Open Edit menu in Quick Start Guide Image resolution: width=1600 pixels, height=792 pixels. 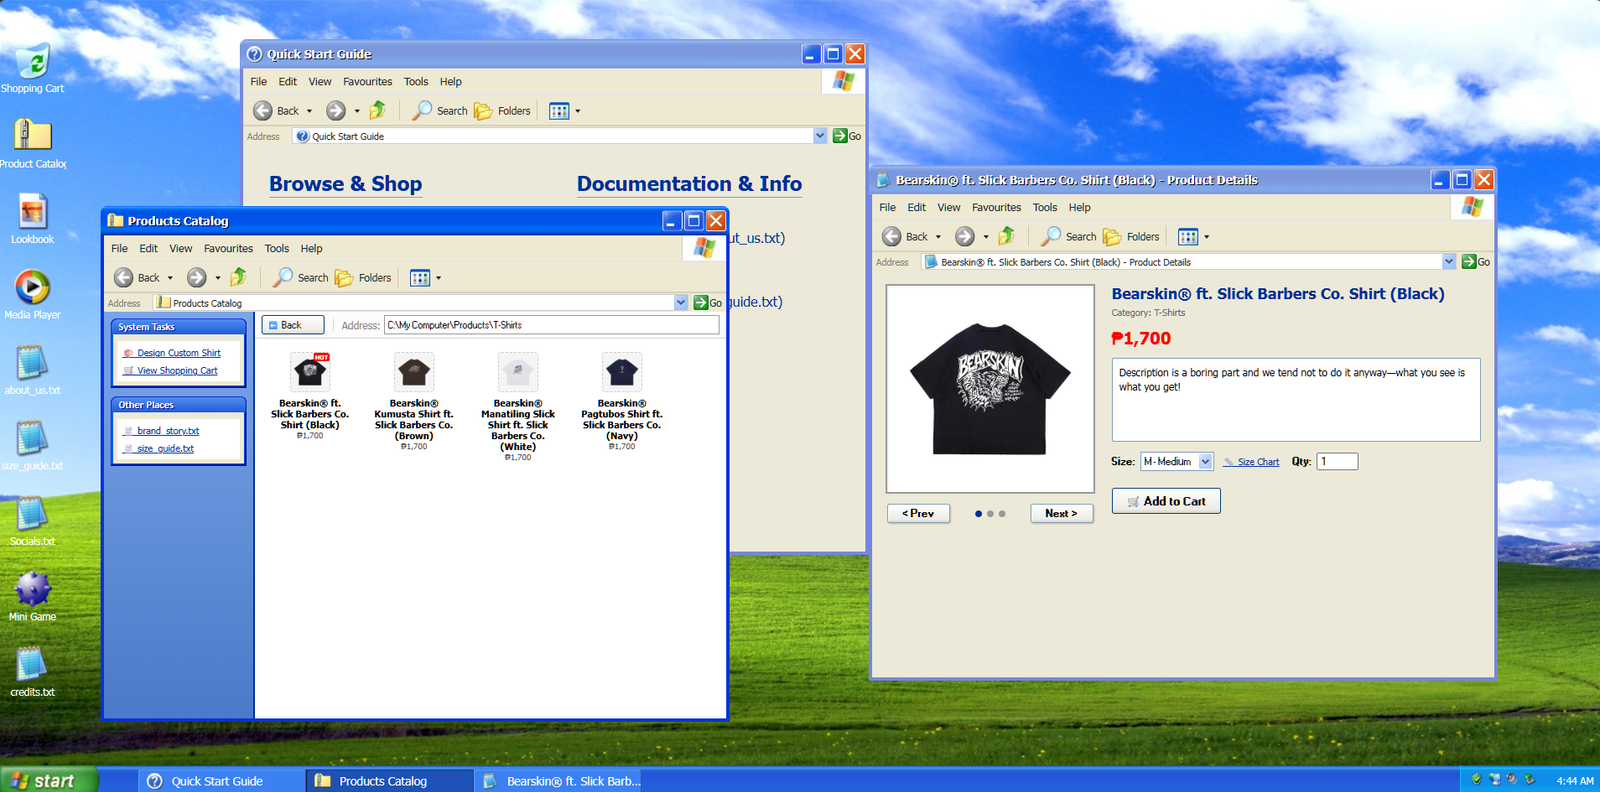pyautogui.click(x=288, y=82)
